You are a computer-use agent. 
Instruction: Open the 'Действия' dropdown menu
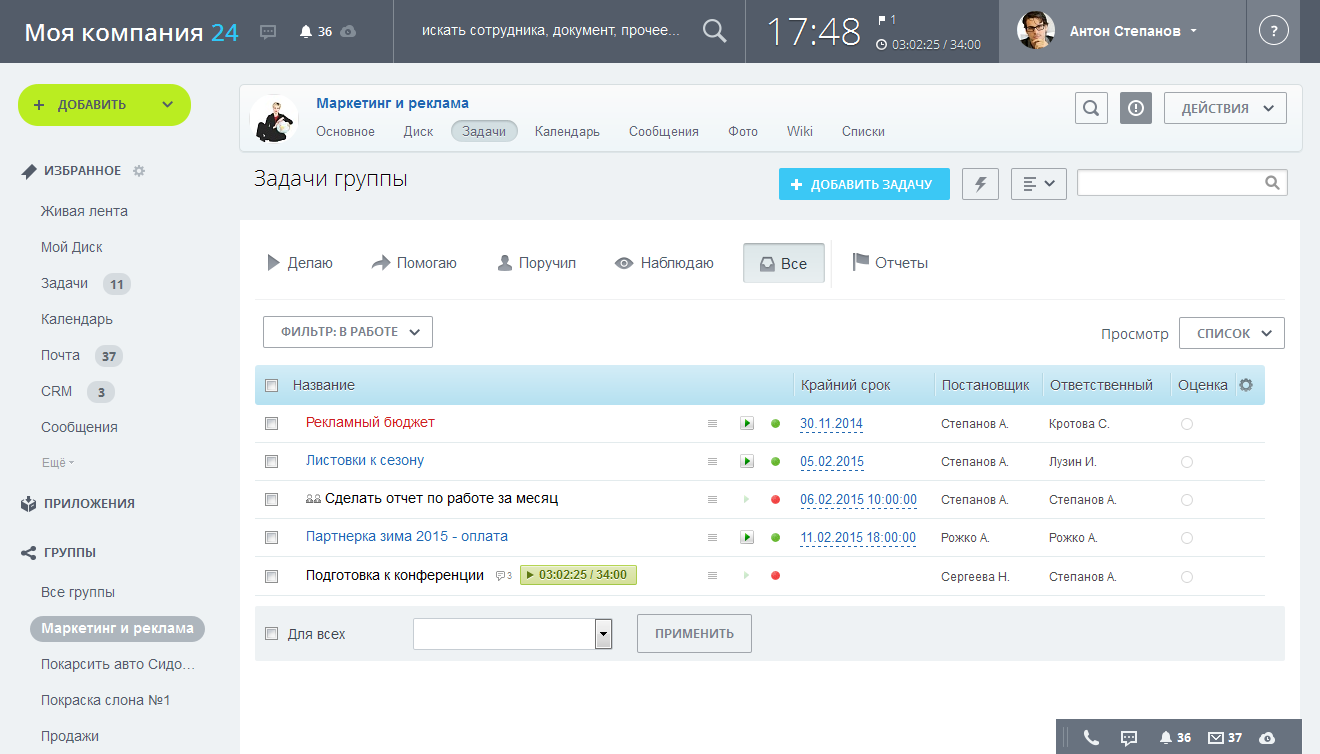1225,108
